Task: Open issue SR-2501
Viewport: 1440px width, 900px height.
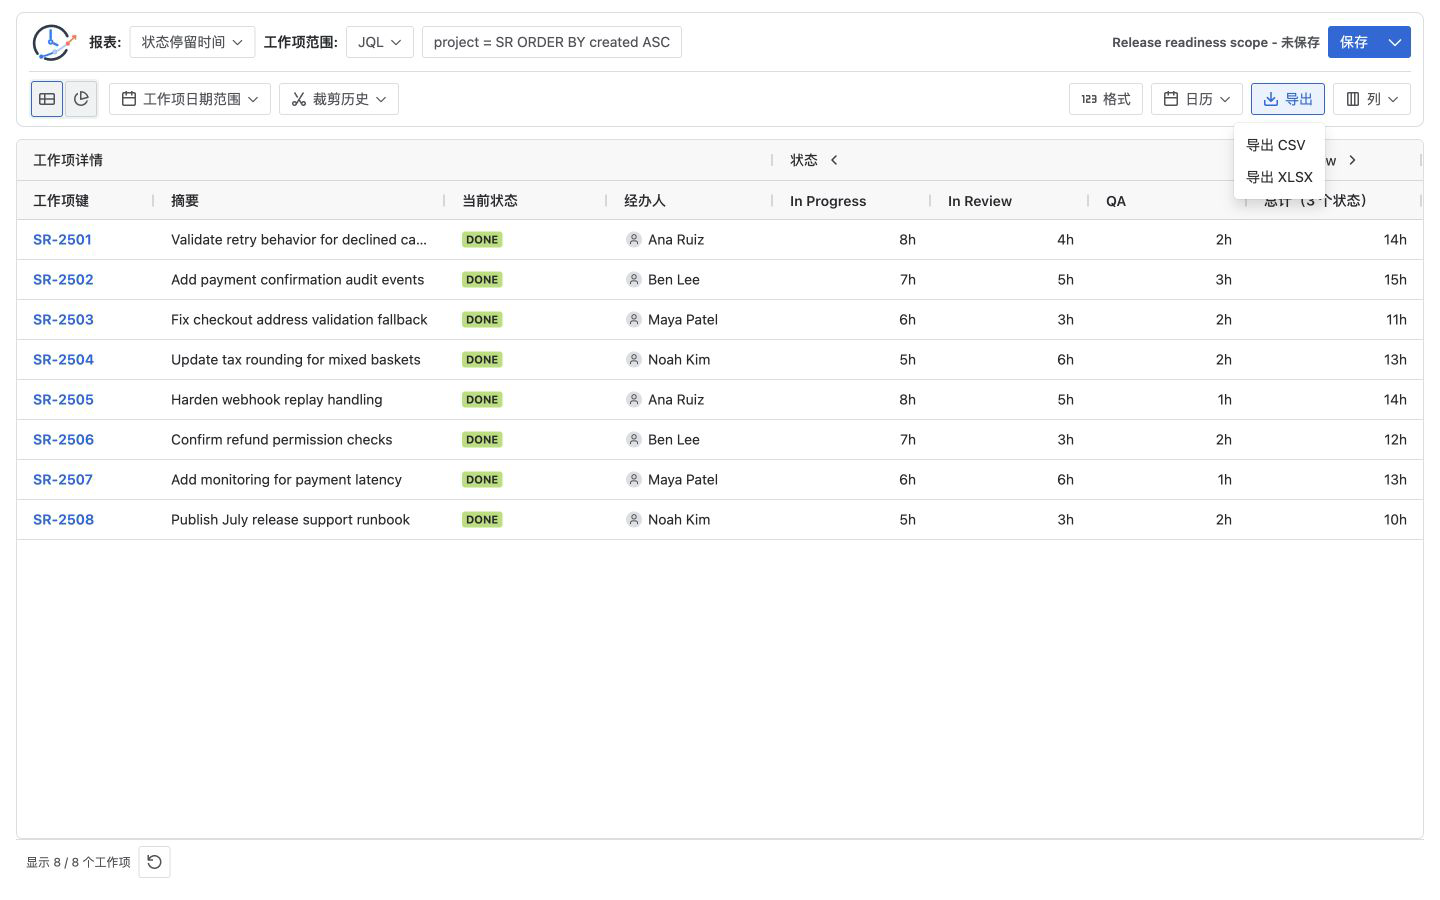Action: (62, 240)
